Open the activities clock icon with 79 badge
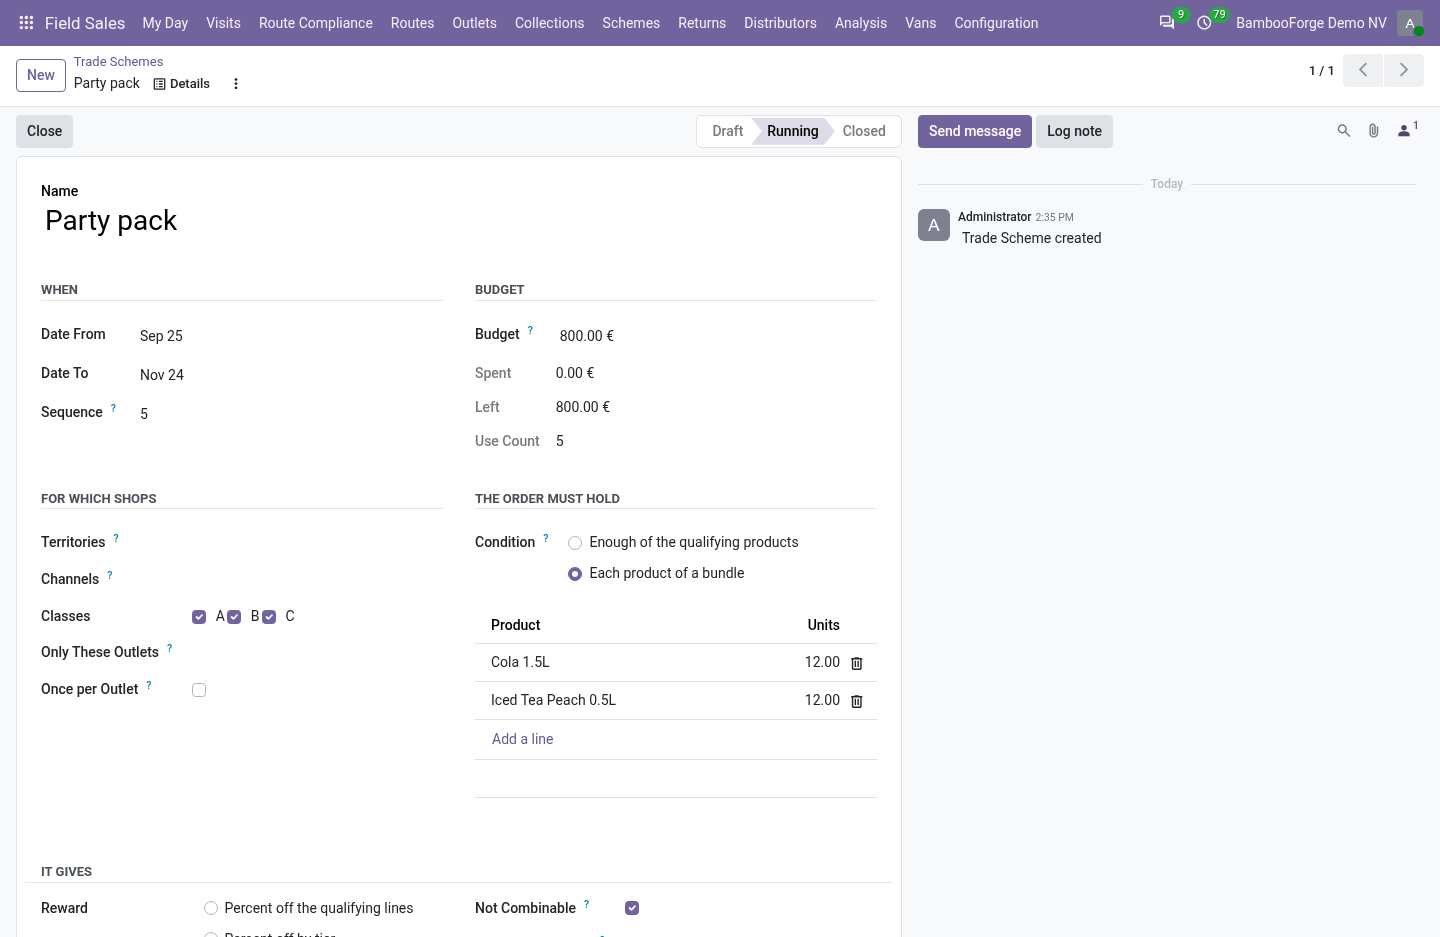The height and width of the screenshot is (937, 1440). click(1205, 22)
